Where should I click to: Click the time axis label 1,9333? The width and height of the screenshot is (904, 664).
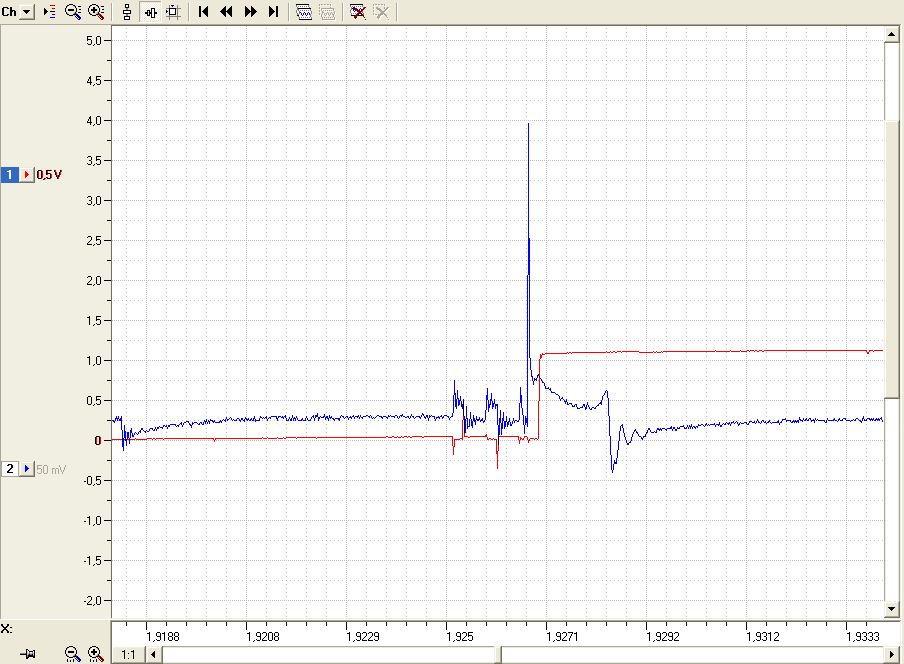[862, 636]
